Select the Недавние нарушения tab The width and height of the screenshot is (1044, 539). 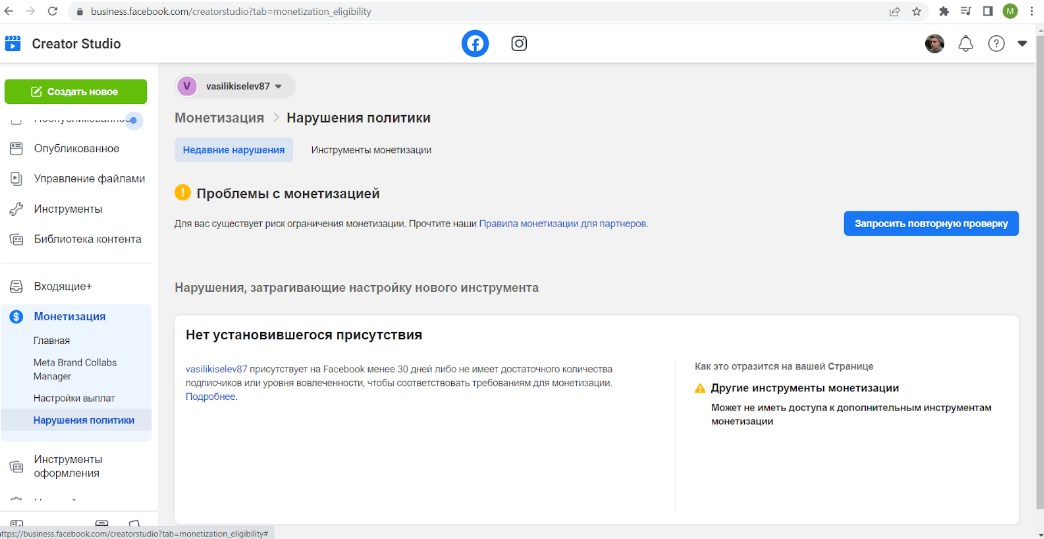point(234,150)
